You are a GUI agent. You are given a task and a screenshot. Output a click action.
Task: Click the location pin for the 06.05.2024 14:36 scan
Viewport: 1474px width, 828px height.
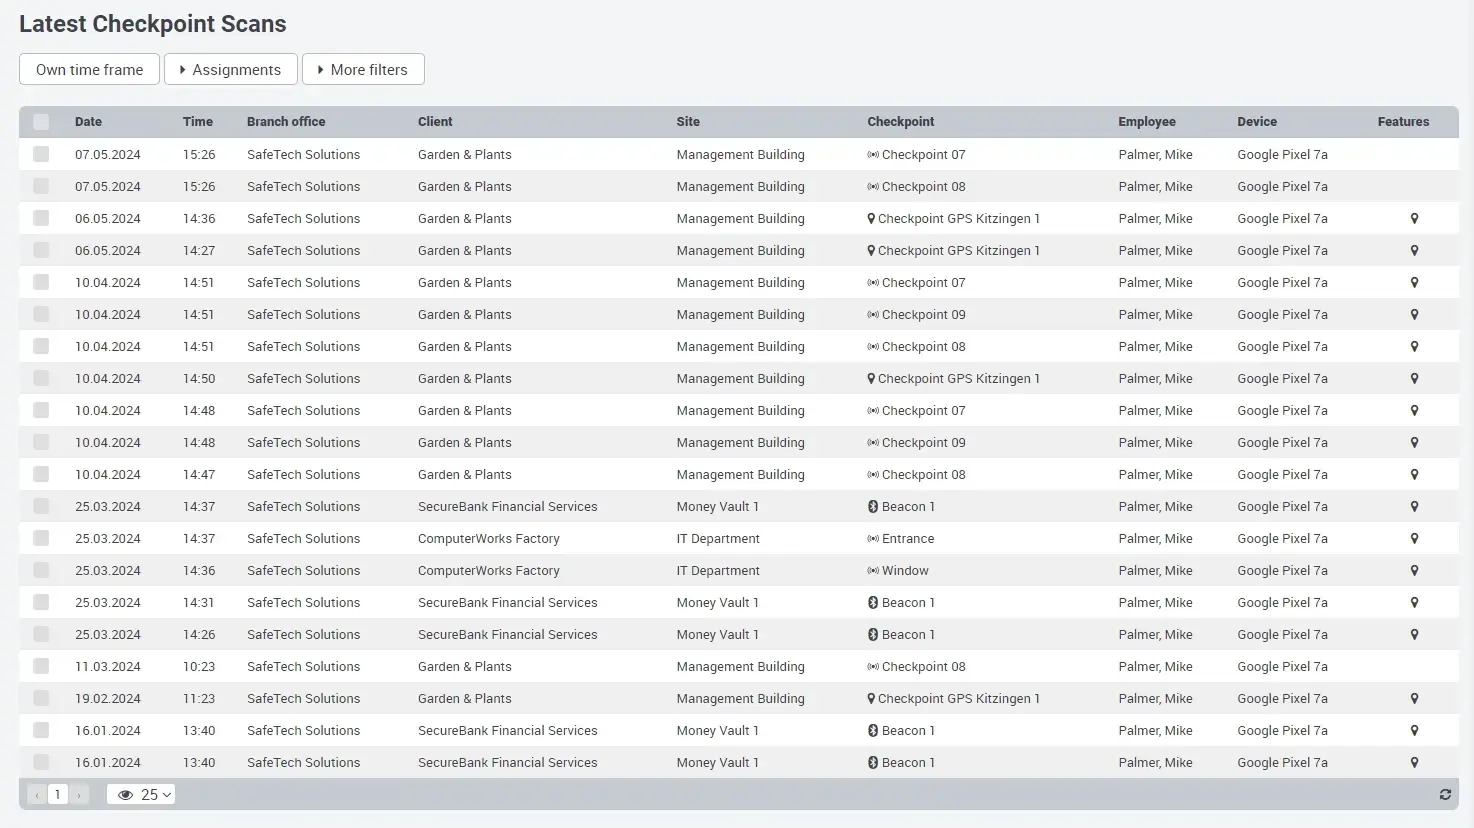click(1414, 219)
